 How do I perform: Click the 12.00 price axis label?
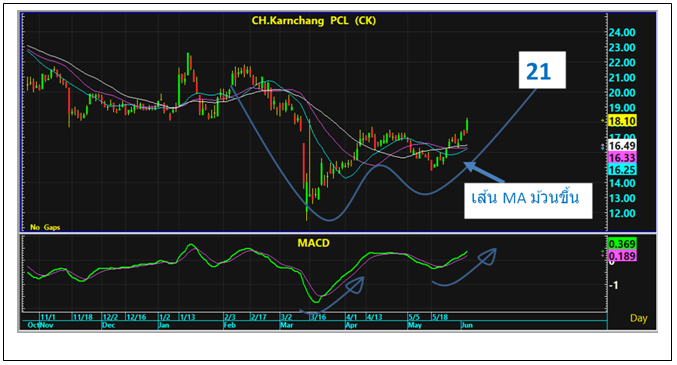tap(622, 213)
